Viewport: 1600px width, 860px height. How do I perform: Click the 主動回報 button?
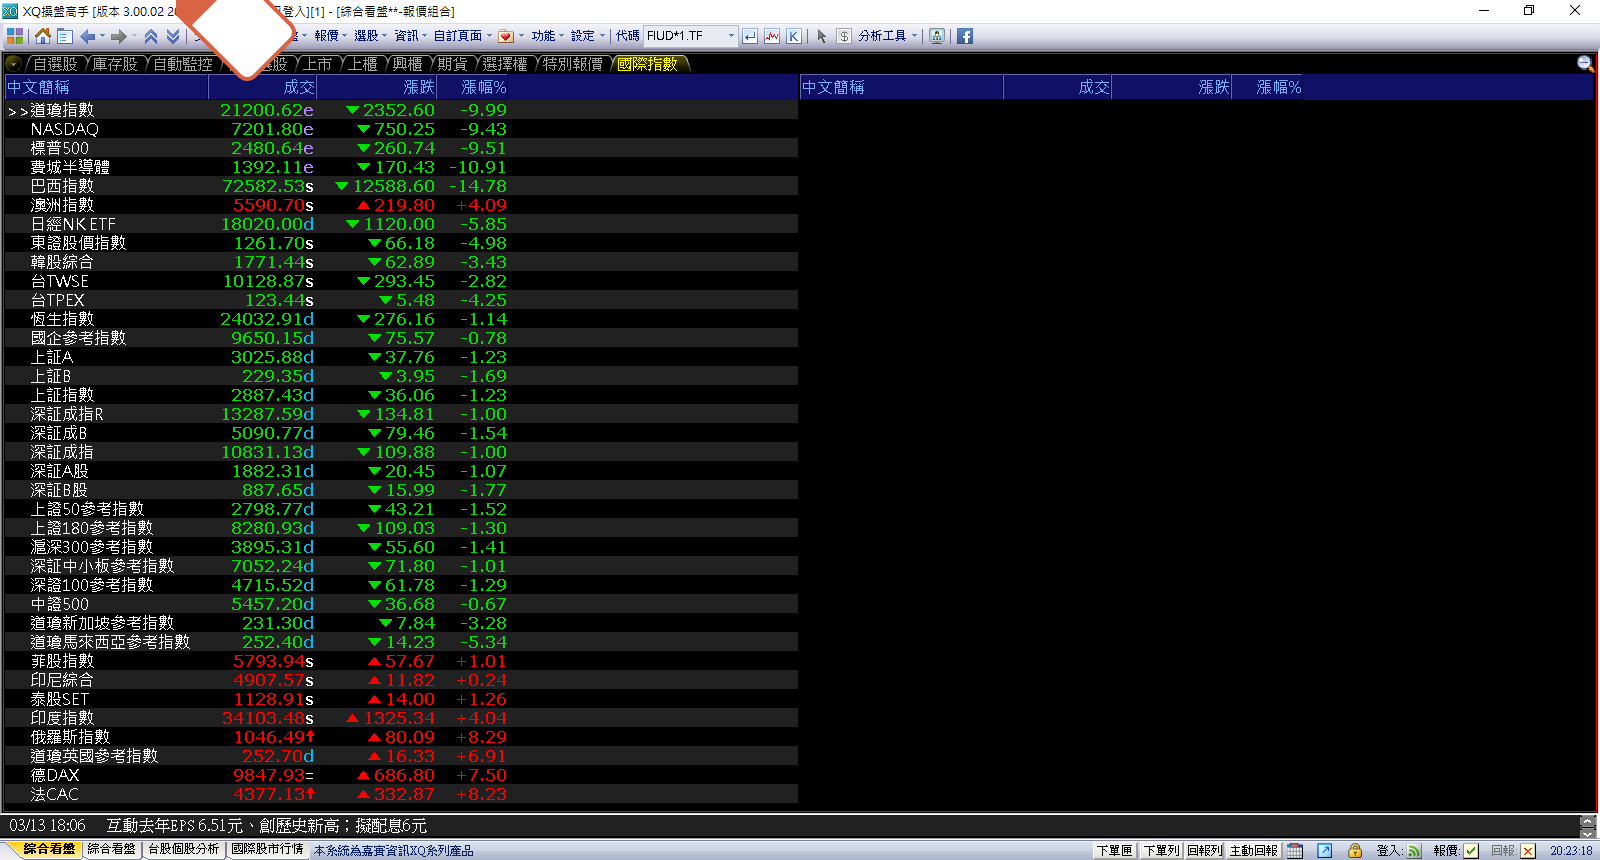pos(1254,851)
